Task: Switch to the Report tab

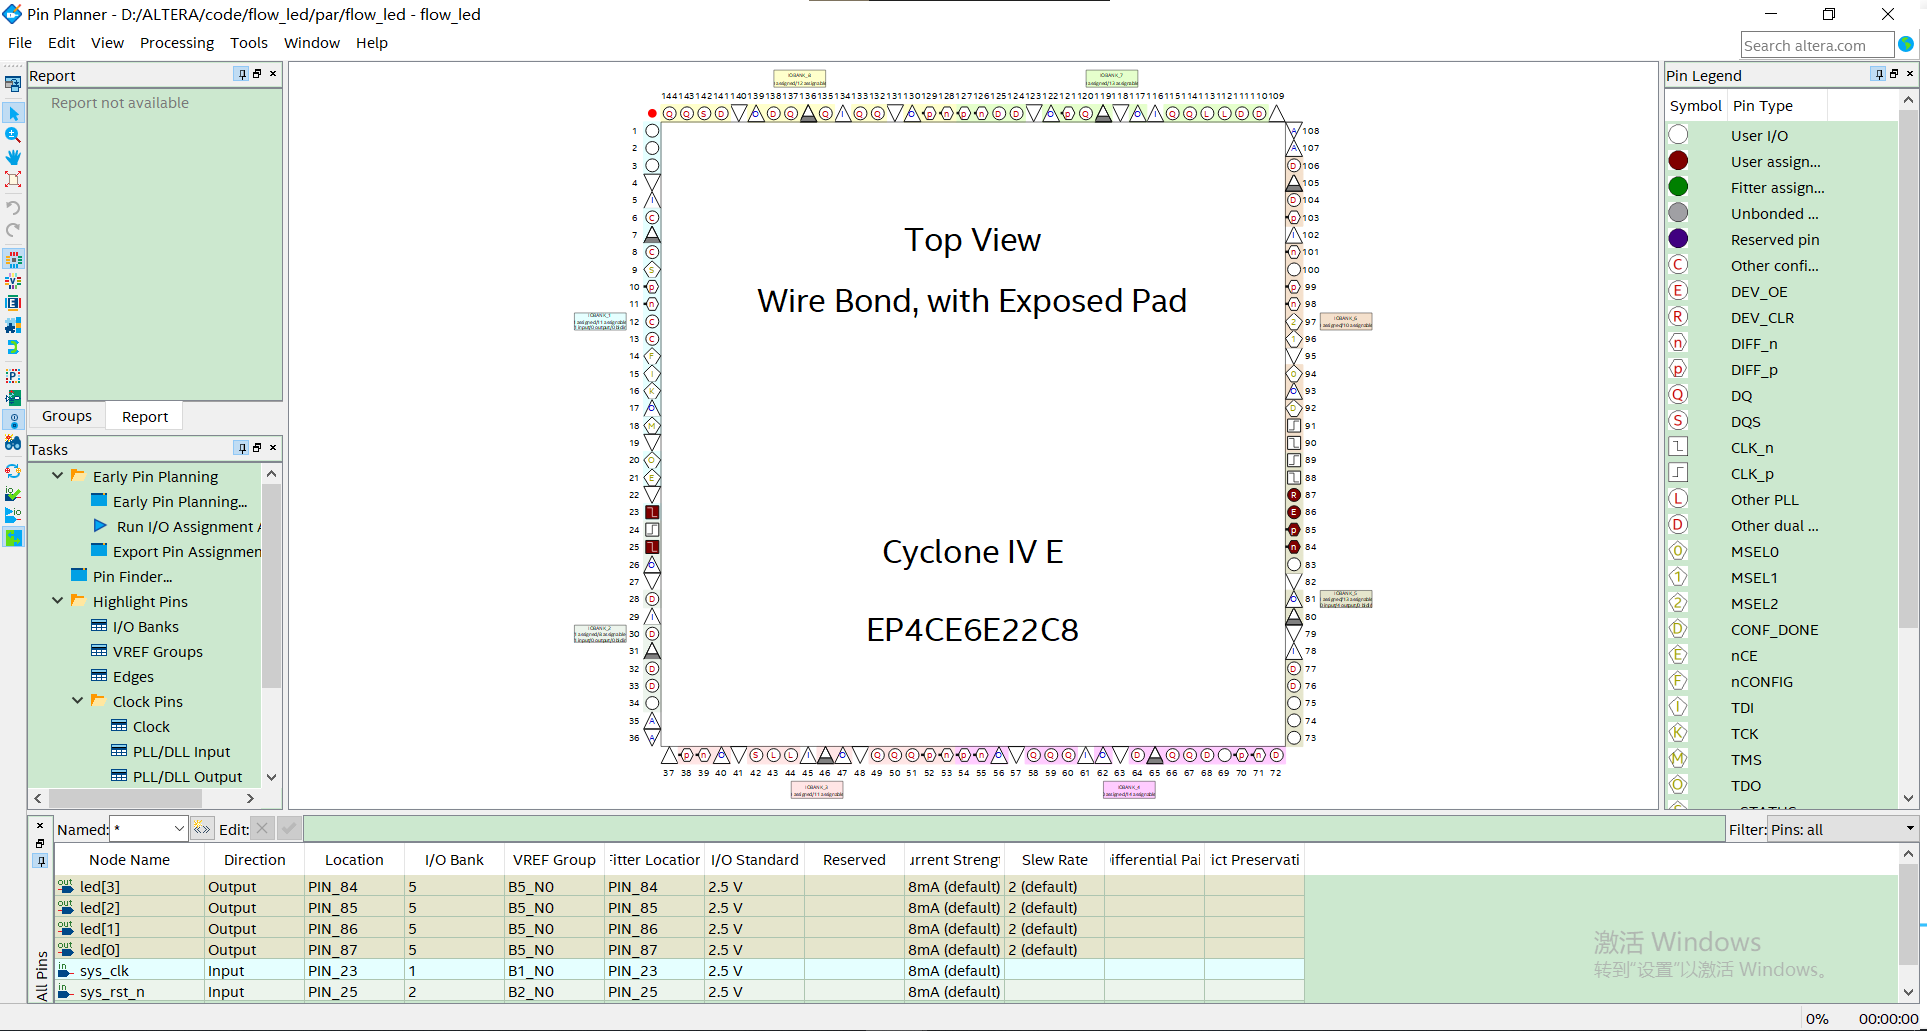Action: (x=145, y=416)
